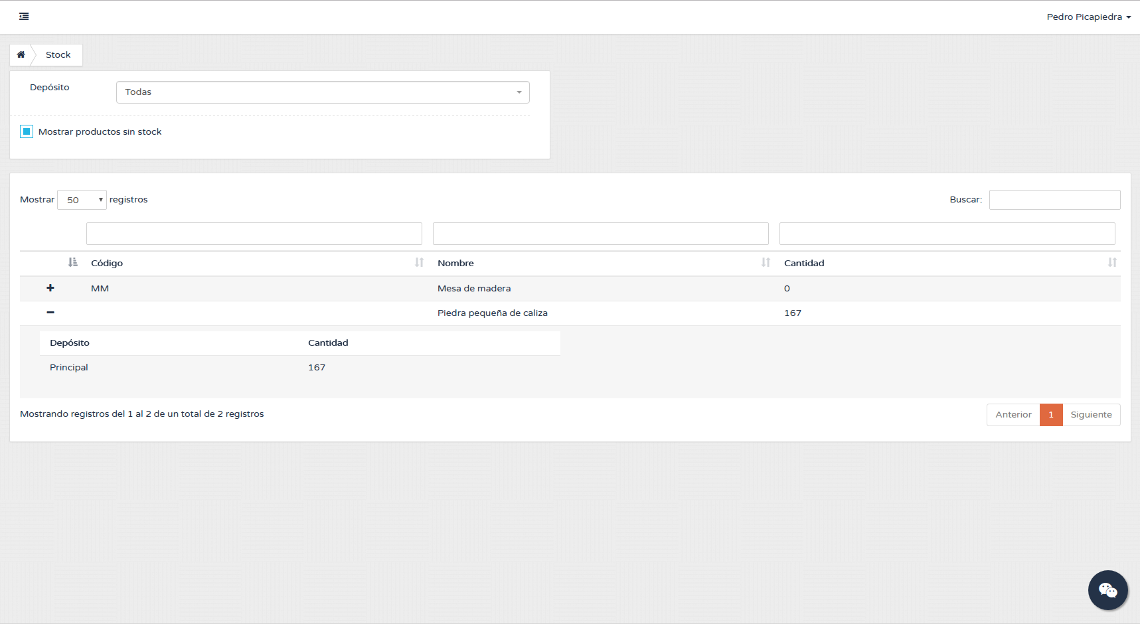
Task: Open the records-per-page dropdown showing 50
Action: point(82,200)
